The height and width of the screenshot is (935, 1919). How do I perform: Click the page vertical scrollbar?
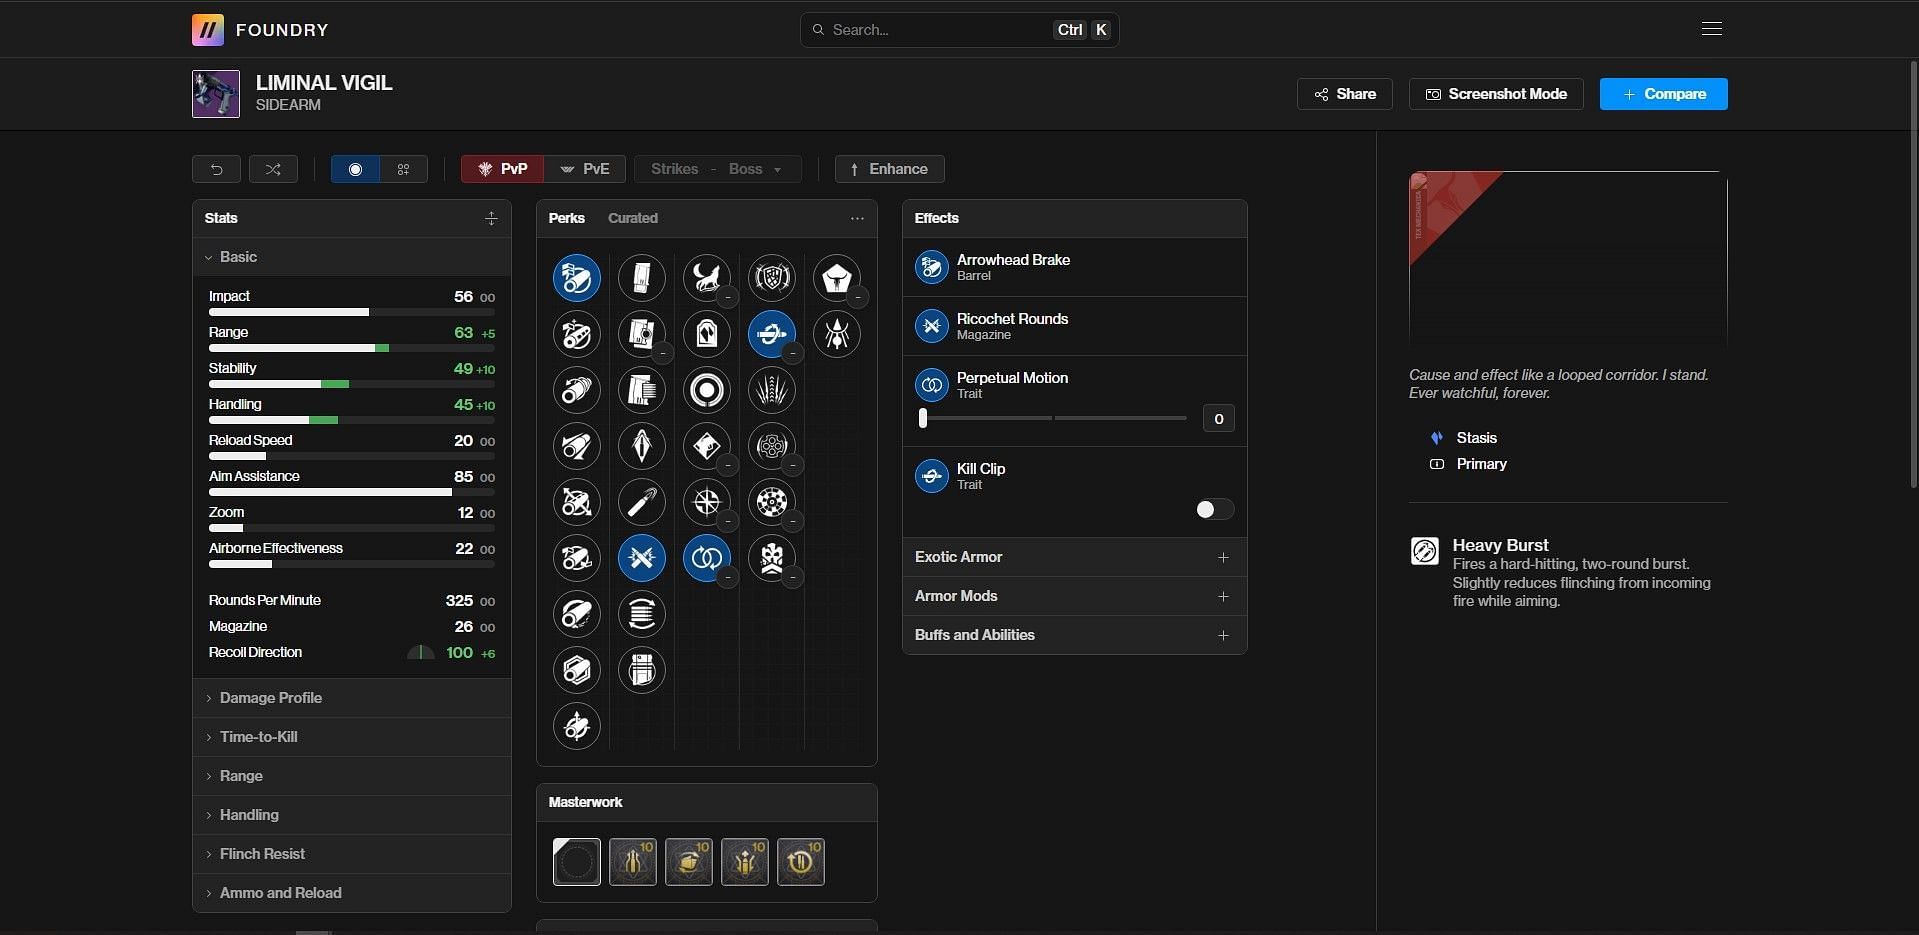point(1913,275)
